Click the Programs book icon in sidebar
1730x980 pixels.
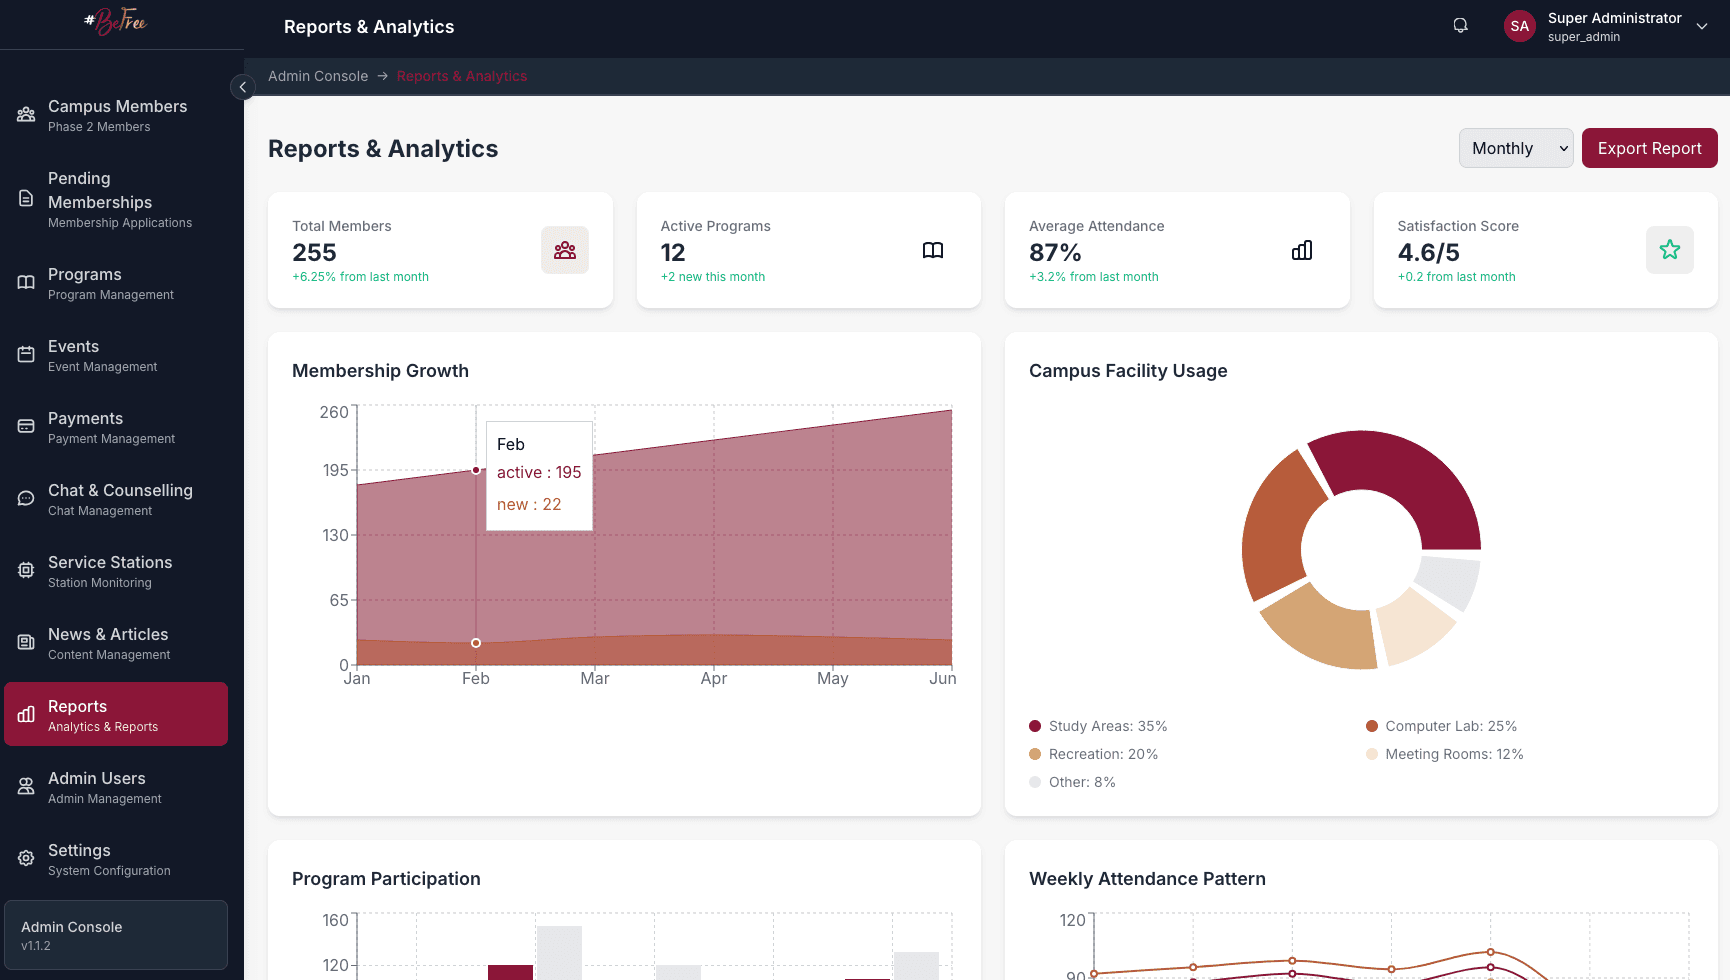pyautogui.click(x=26, y=282)
